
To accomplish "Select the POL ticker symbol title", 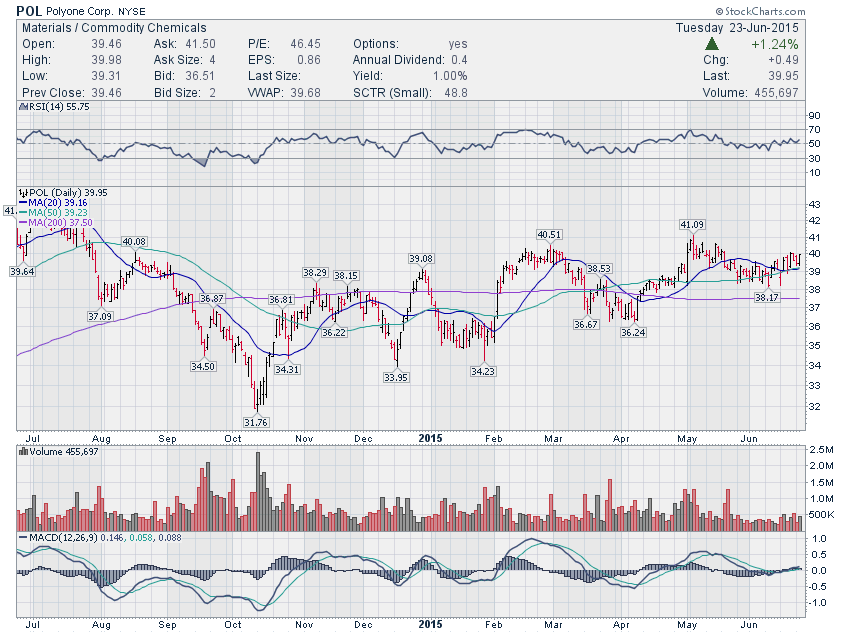I will (x=29, y=11).
